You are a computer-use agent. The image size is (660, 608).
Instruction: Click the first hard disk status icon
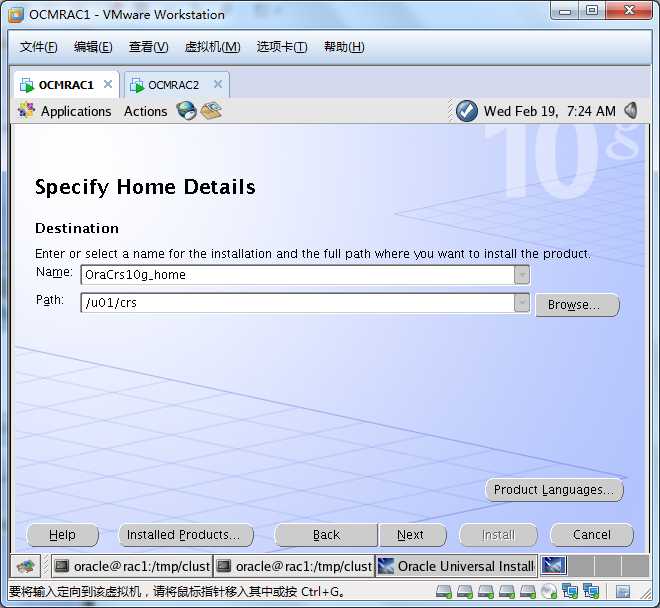tap(444, 592)
